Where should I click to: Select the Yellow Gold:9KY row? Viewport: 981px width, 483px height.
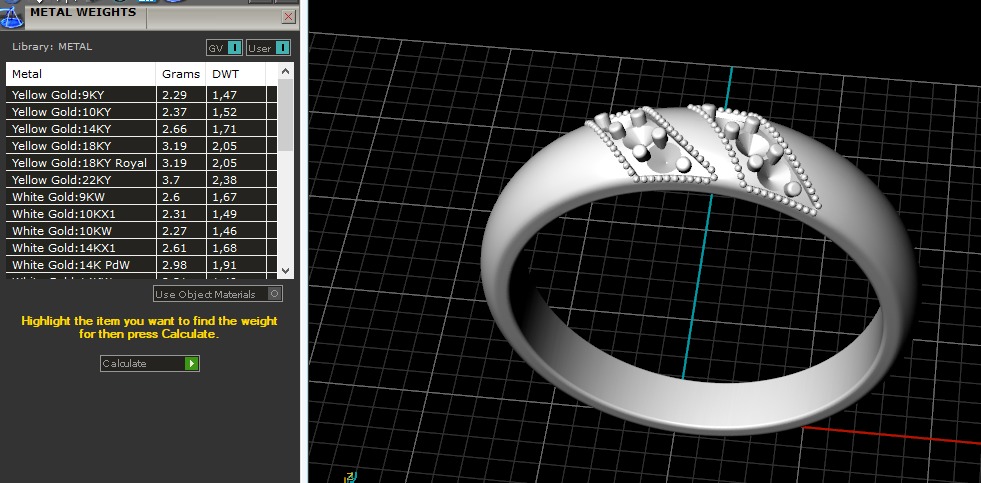pos(141,95)
